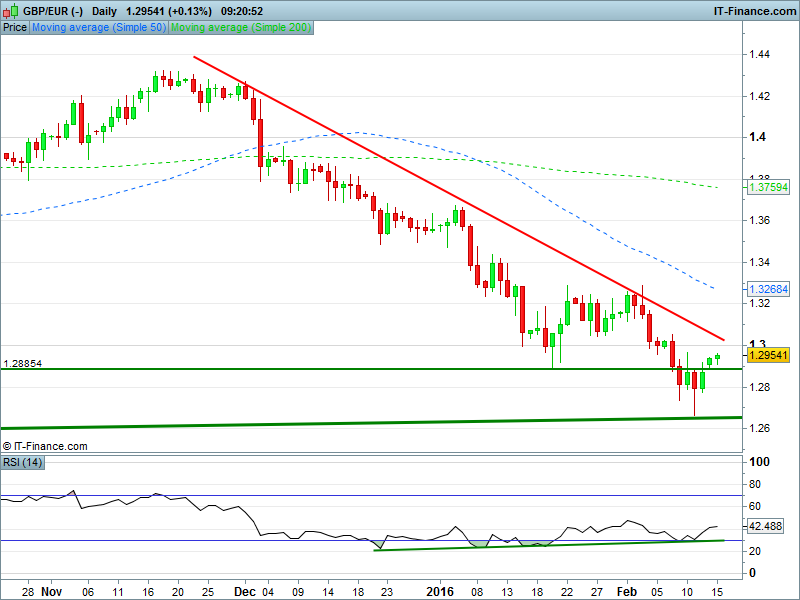Click the Nov marker on time axis
This screenshot has height=600, width=800.
tap(54, 591)
